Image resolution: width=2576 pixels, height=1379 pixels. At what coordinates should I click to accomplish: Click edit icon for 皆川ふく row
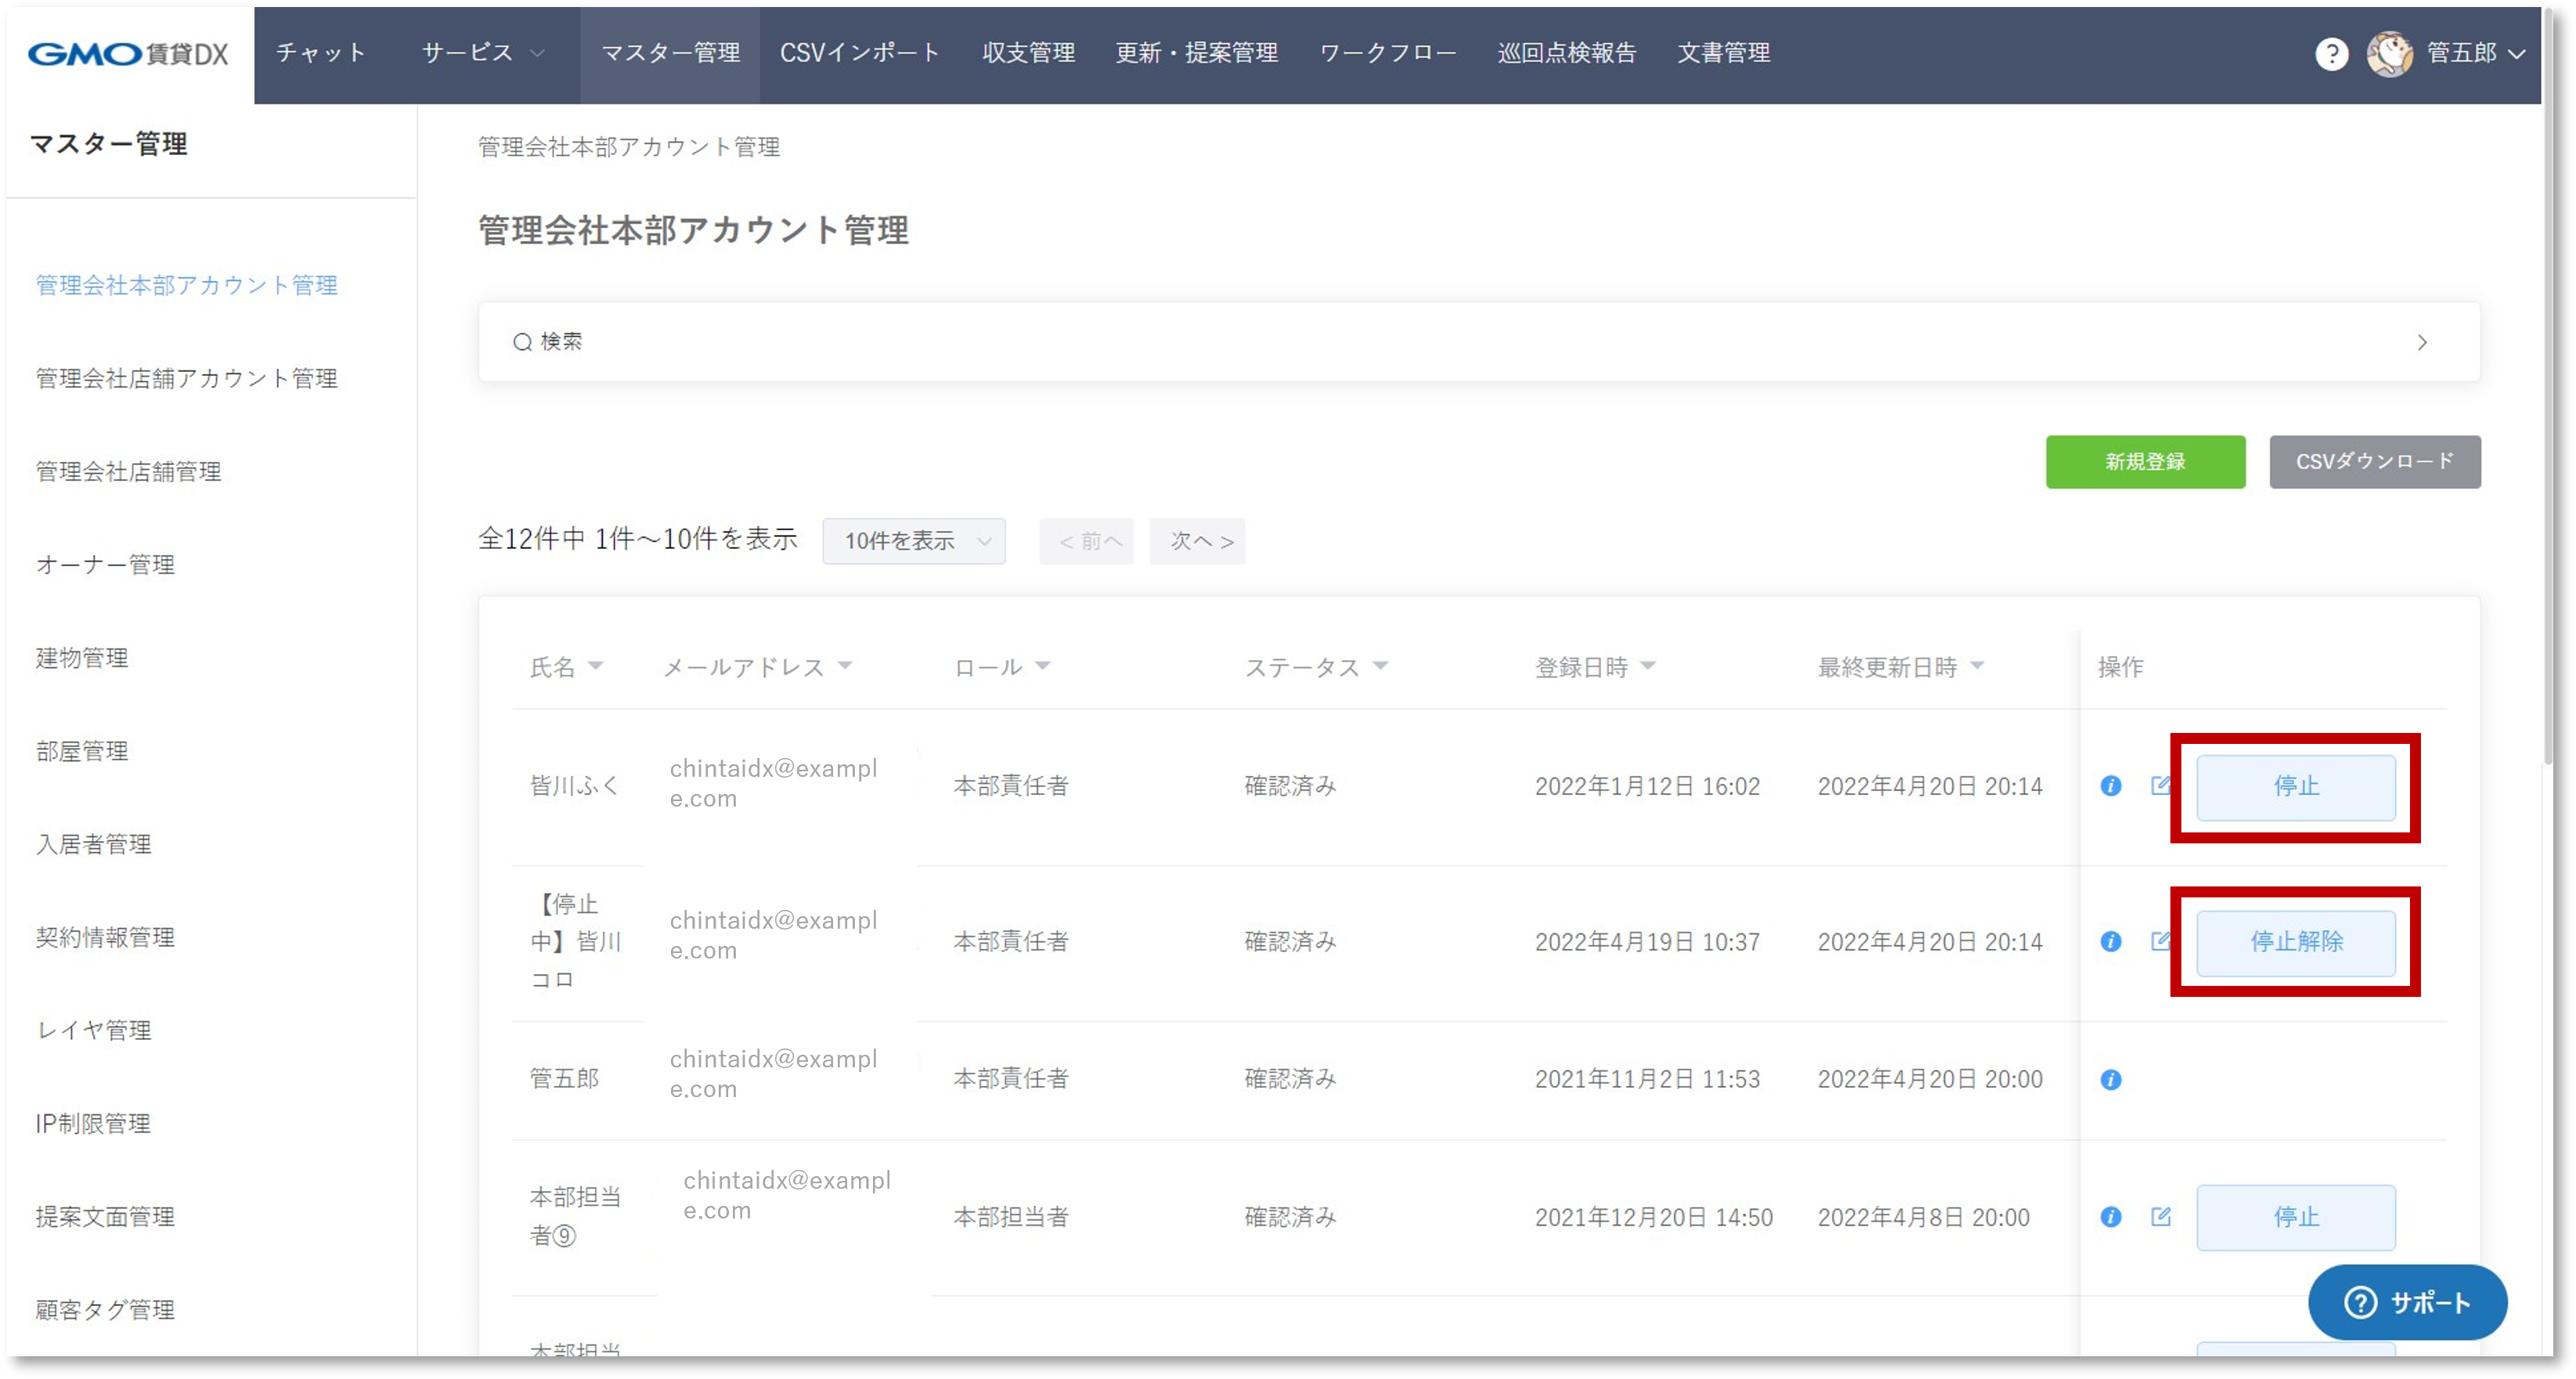pyautogui.click(x=2160, y=786)
